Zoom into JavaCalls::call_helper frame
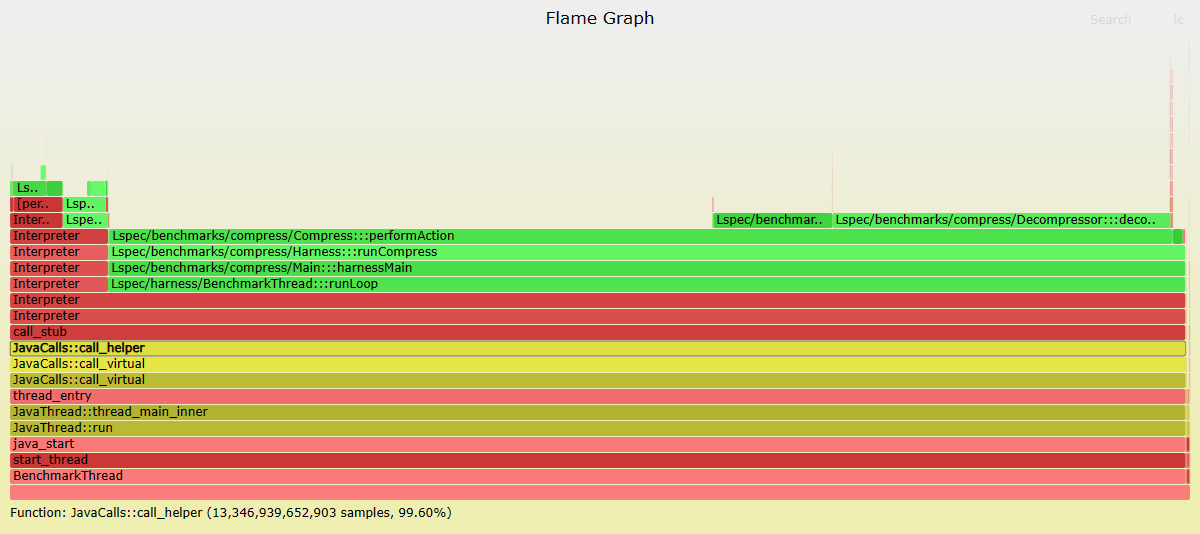Viewport: 1200px width, 534px height. [x=597, y=348]
